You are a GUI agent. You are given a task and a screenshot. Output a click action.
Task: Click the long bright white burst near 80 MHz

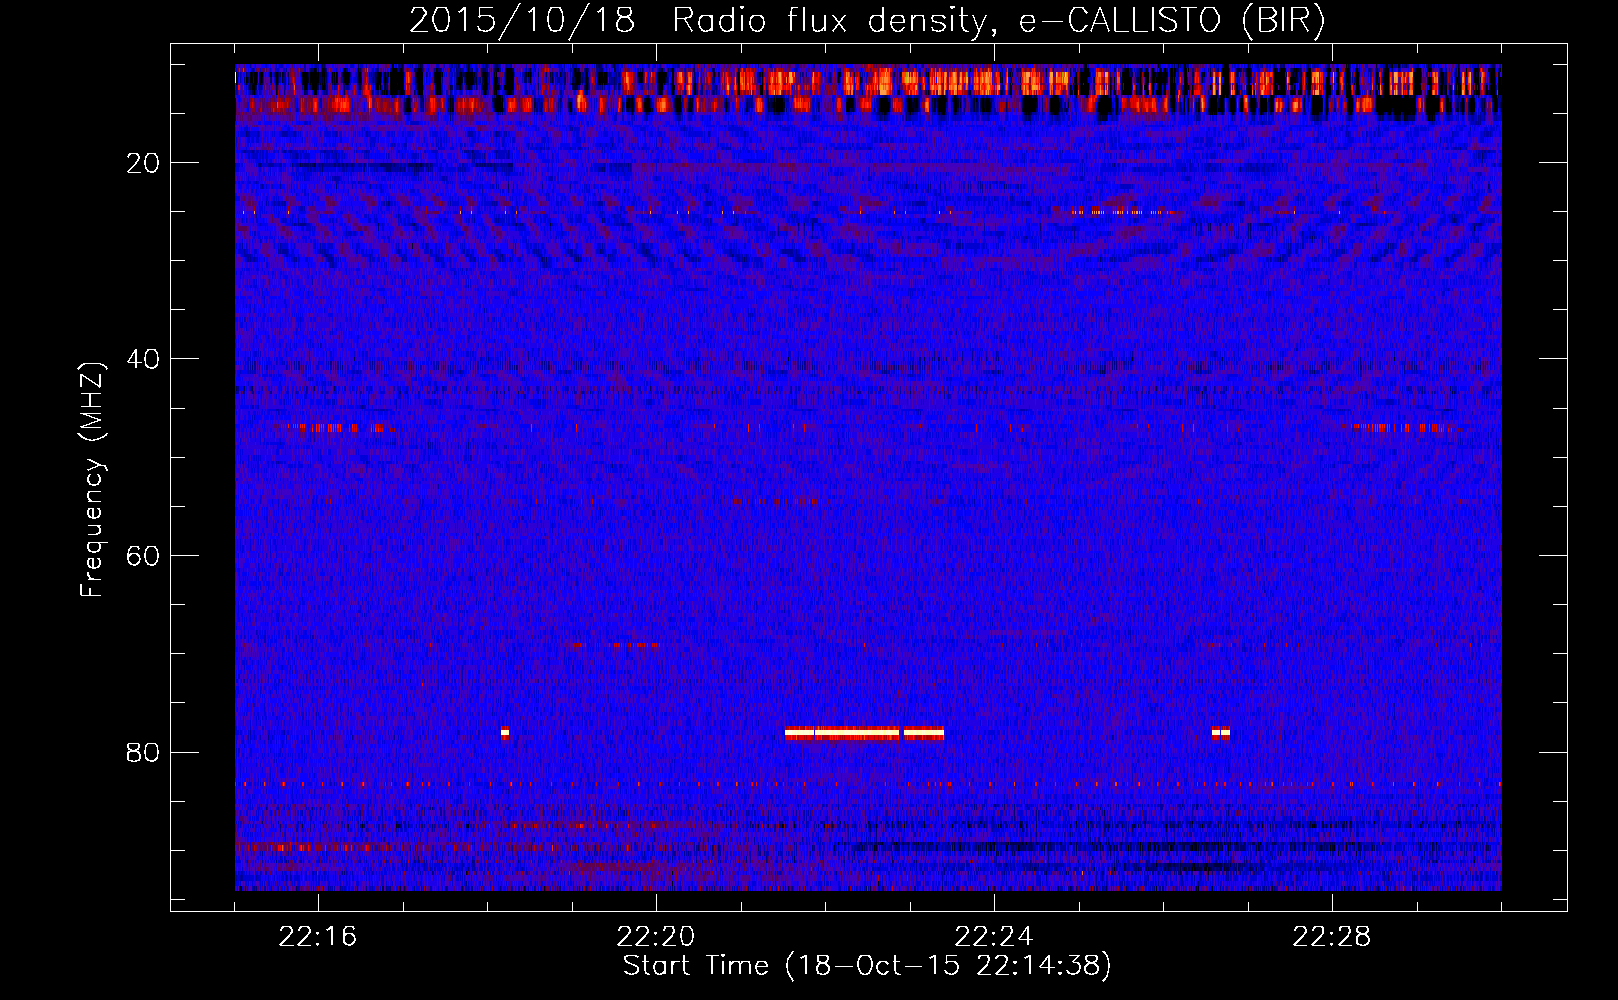coord(864,733)
